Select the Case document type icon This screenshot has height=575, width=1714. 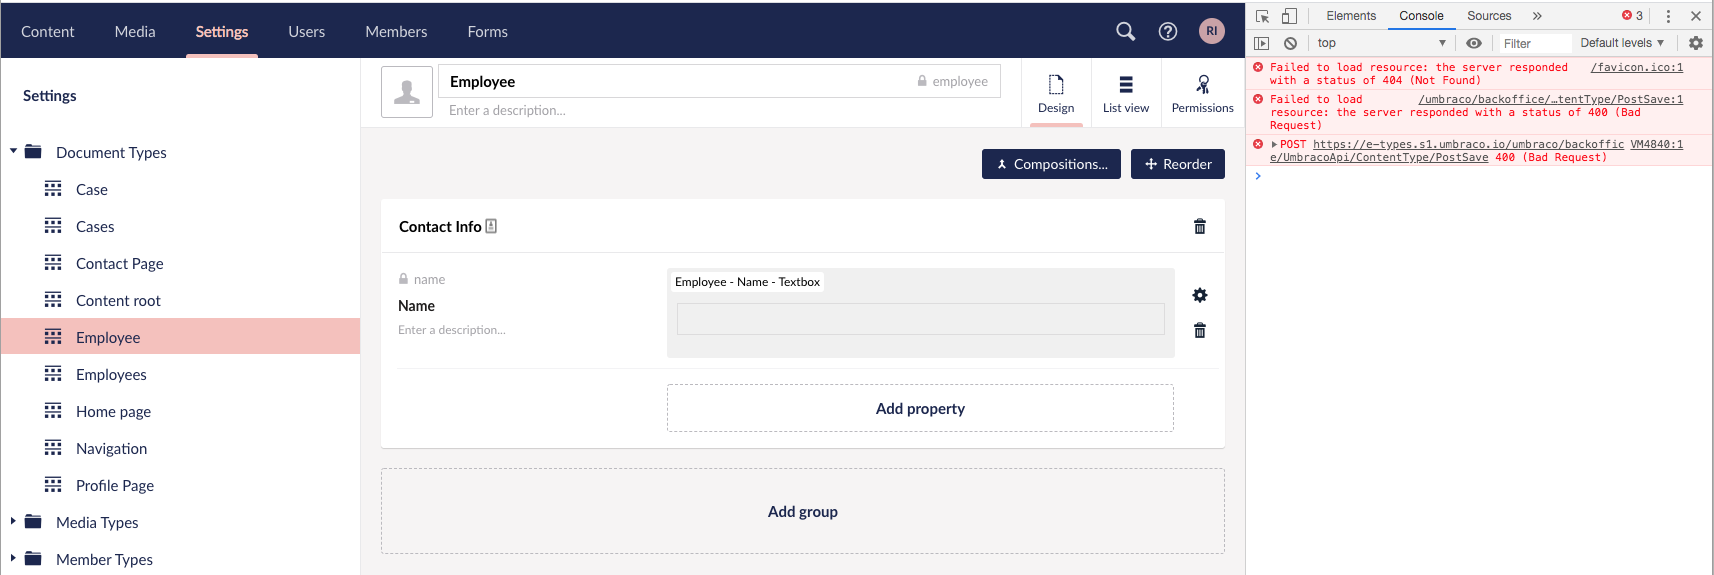click(x=53, y=189)
